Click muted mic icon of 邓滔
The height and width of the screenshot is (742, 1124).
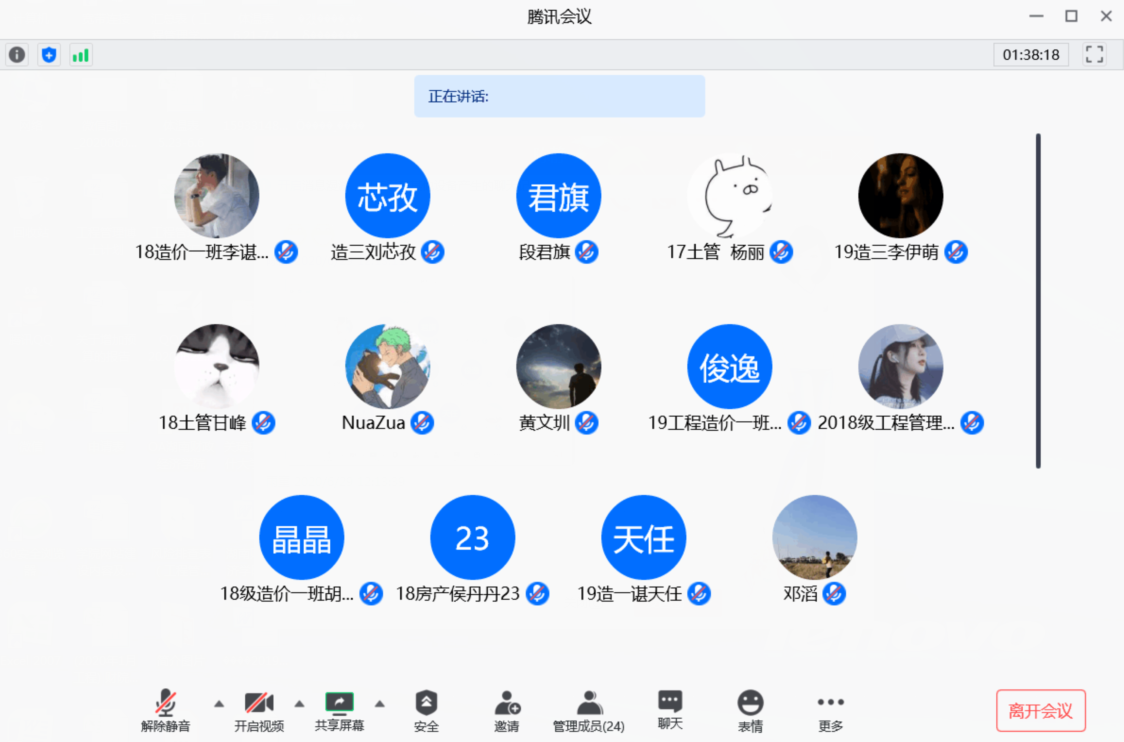click(x=834, y=593)
